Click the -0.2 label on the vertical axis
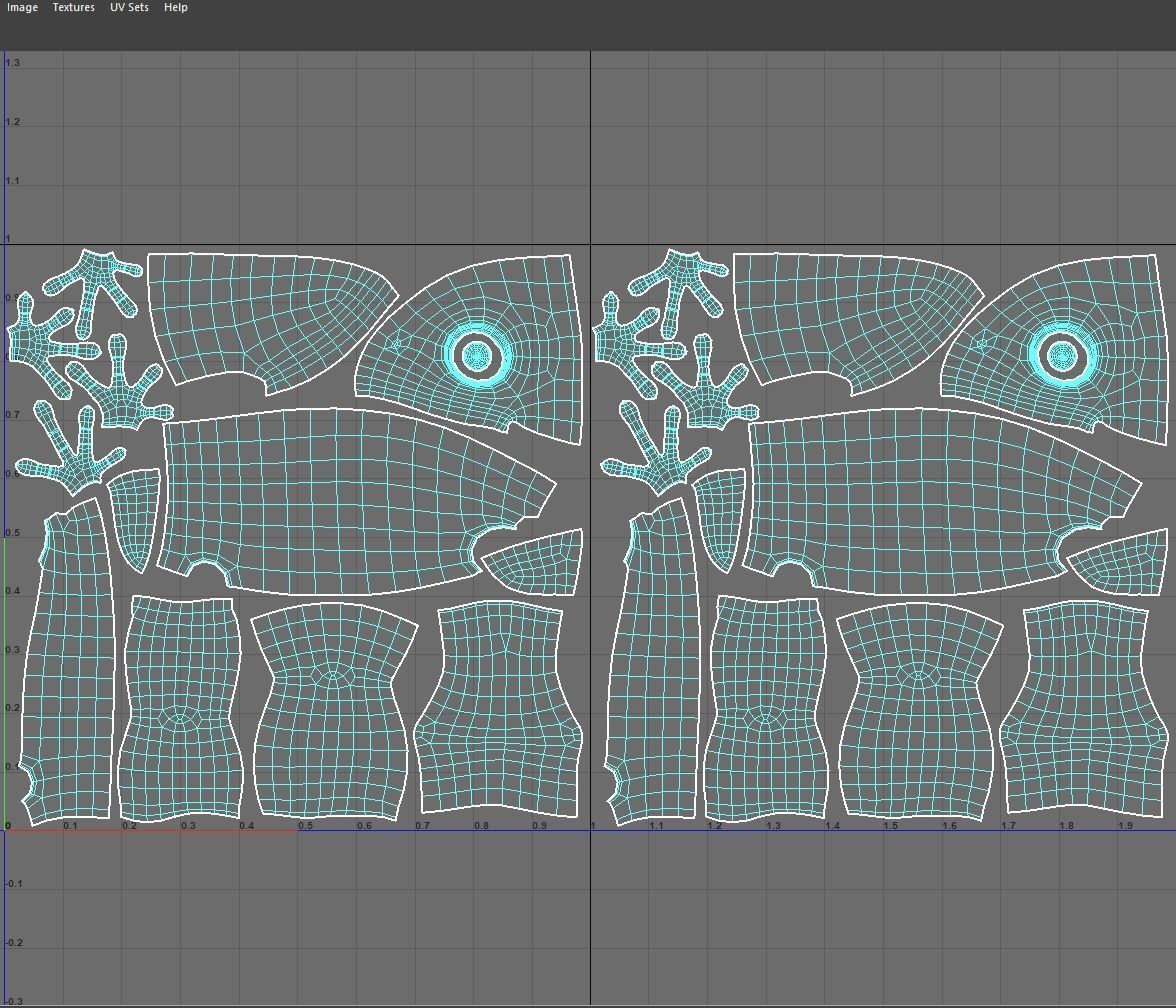This screenshot has width=1176, height=1008. click(14, 943)
